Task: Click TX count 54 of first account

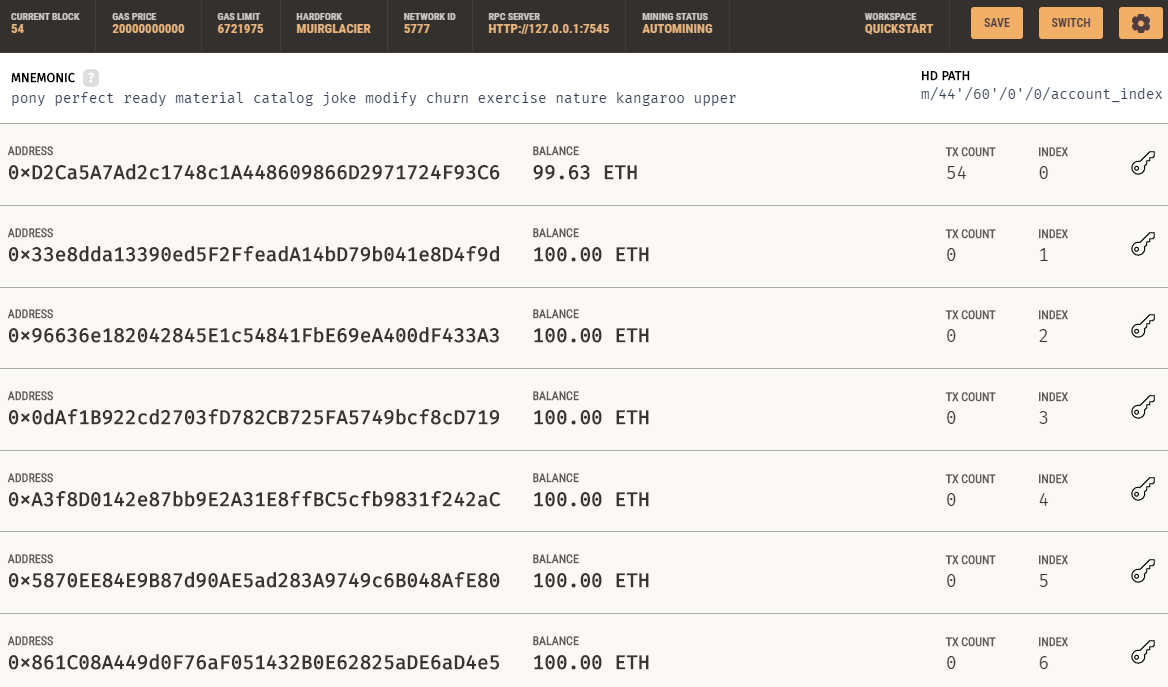Action: point(956,174)
